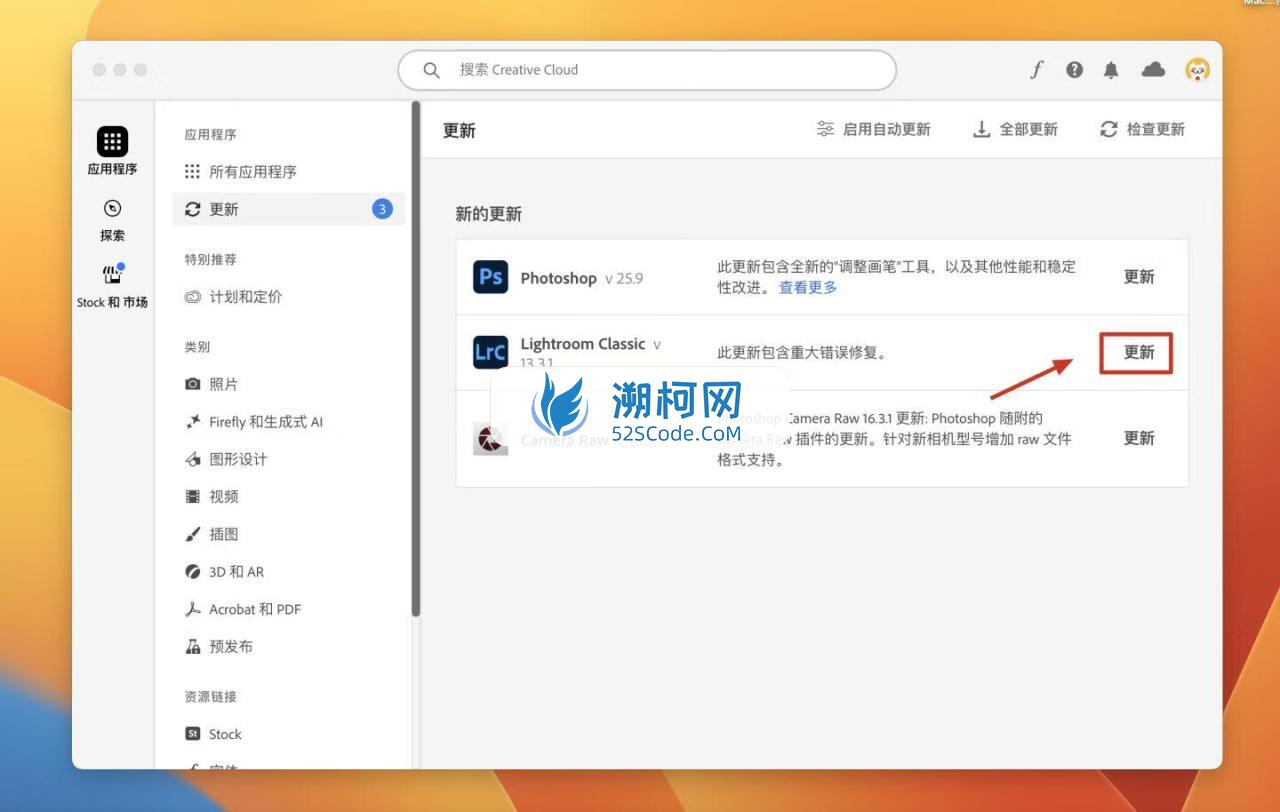Open cloud sync status icon
1280x812 pixels.
pos(1154,69)
